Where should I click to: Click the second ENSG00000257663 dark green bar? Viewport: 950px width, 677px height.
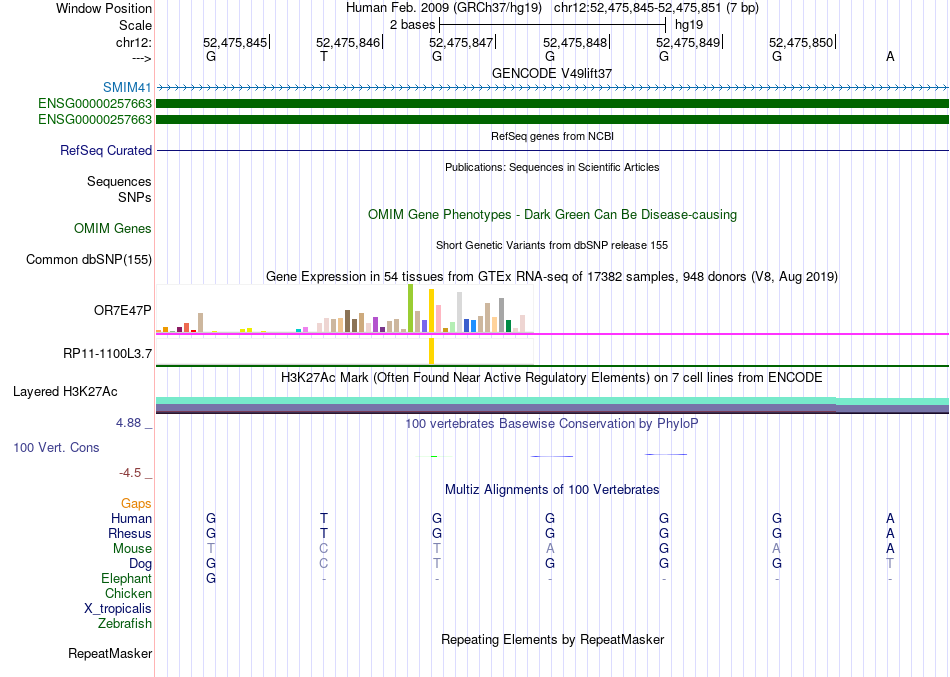pyautogui.click(x=552, y=119)
